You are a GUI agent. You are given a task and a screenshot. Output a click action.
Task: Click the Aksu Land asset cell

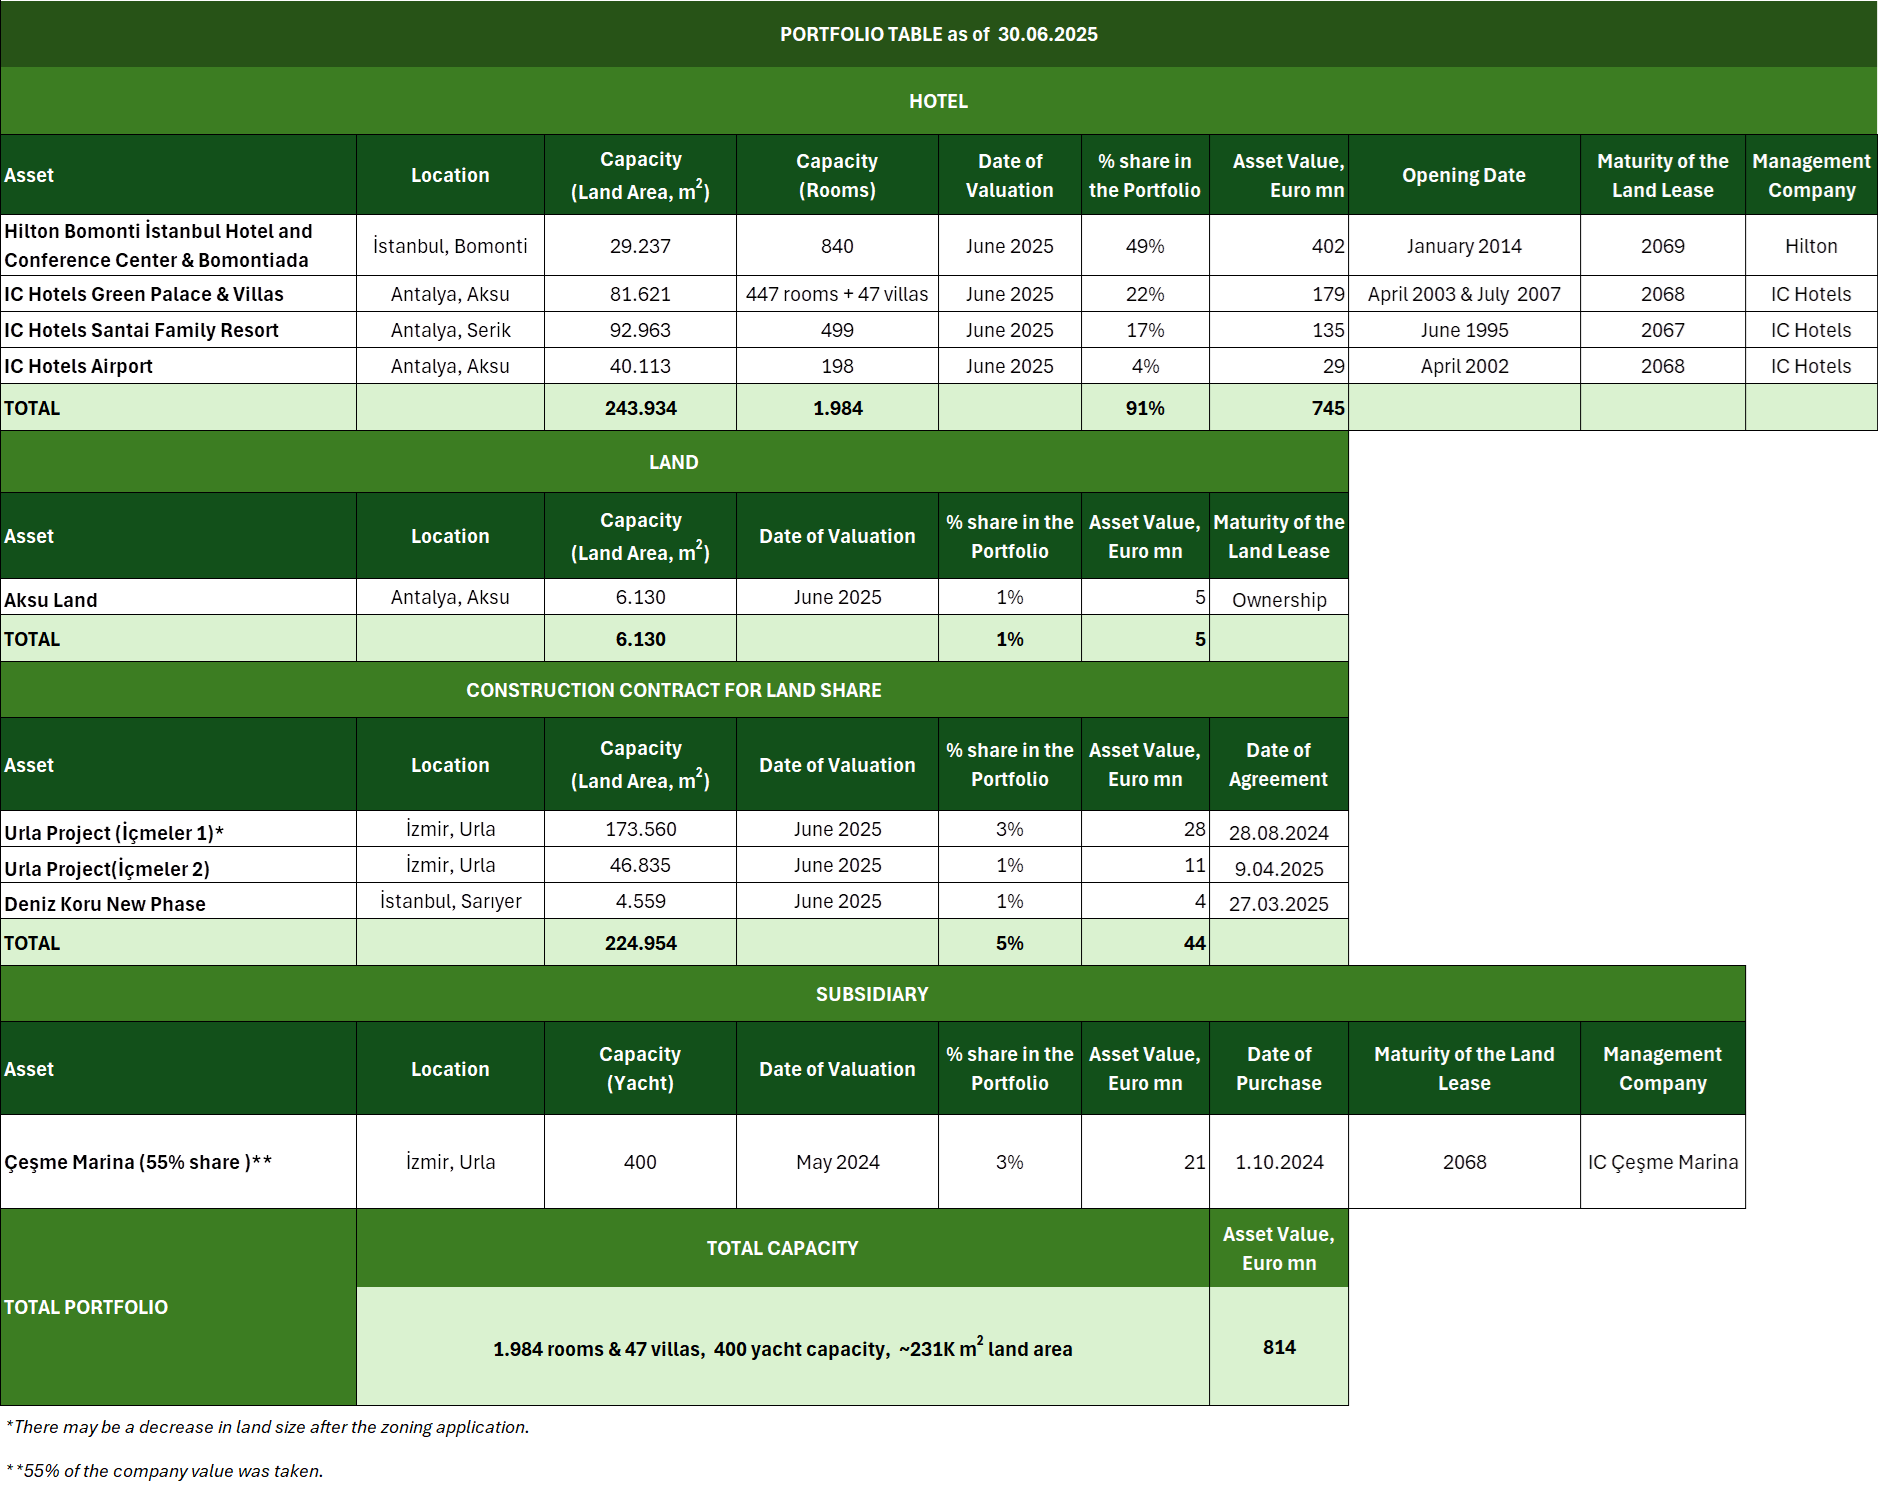pos(178,599)
